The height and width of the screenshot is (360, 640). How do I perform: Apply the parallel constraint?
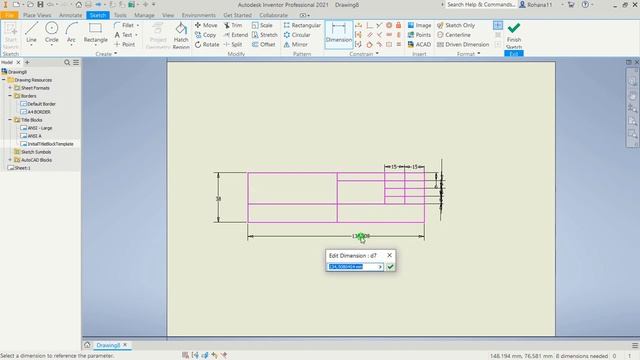point(369,35)
